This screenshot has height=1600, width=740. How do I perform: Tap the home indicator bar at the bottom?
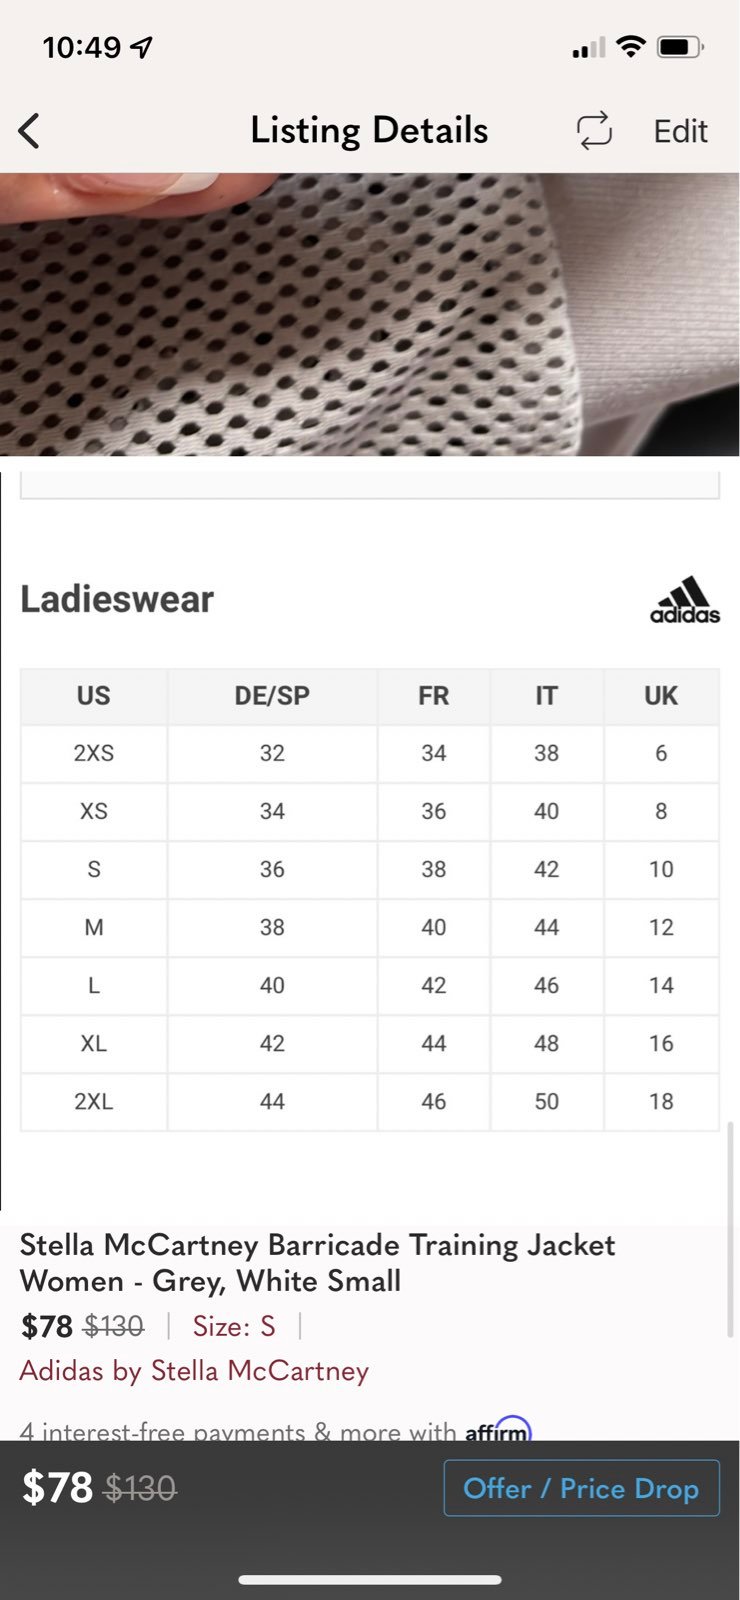pyautogui.click(x=370, y=1580)
